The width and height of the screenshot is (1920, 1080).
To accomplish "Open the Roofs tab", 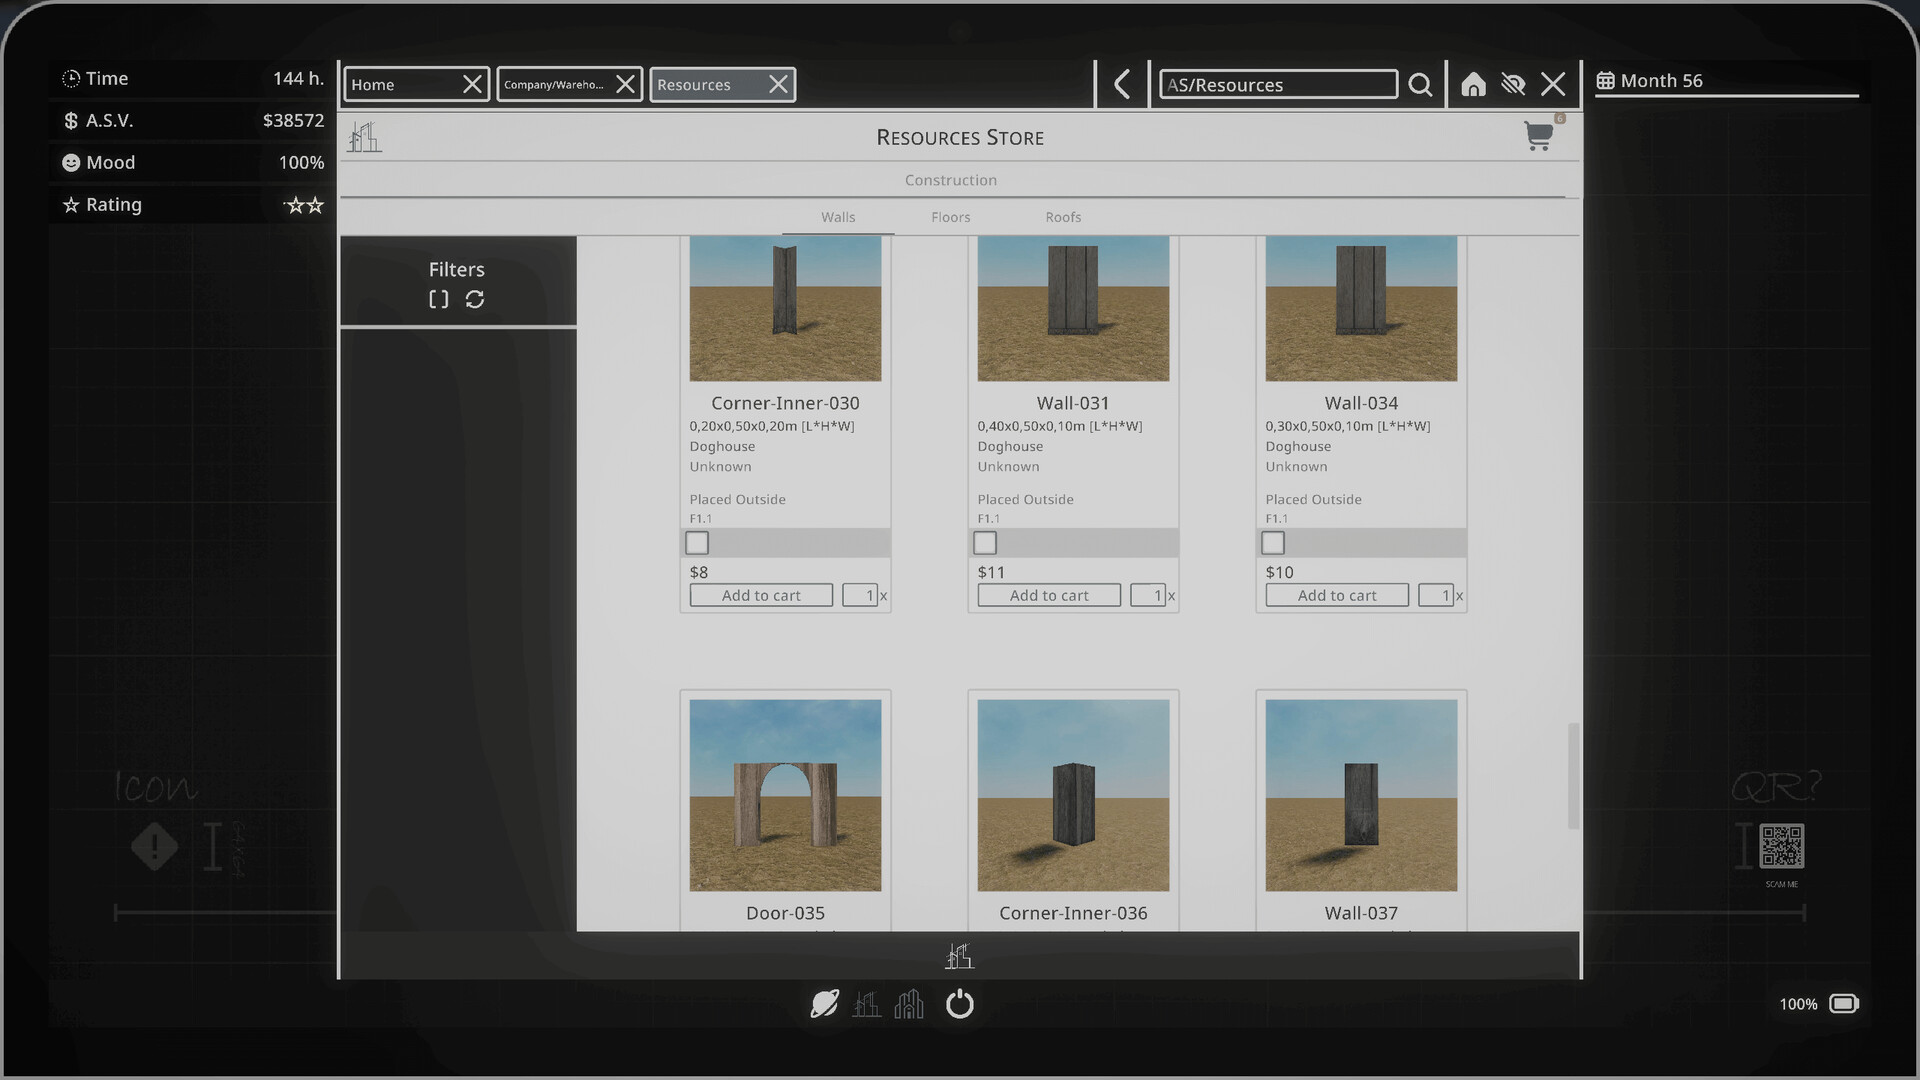I will tap(1063, 217).
